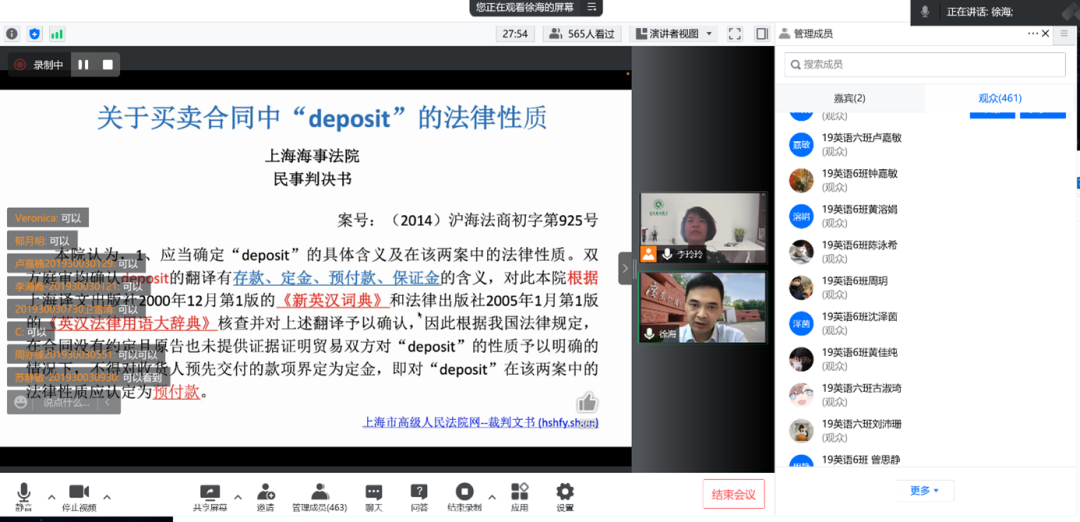
Task: Switch to the 嘉宾(2) tab
Action: click(849, 98)
